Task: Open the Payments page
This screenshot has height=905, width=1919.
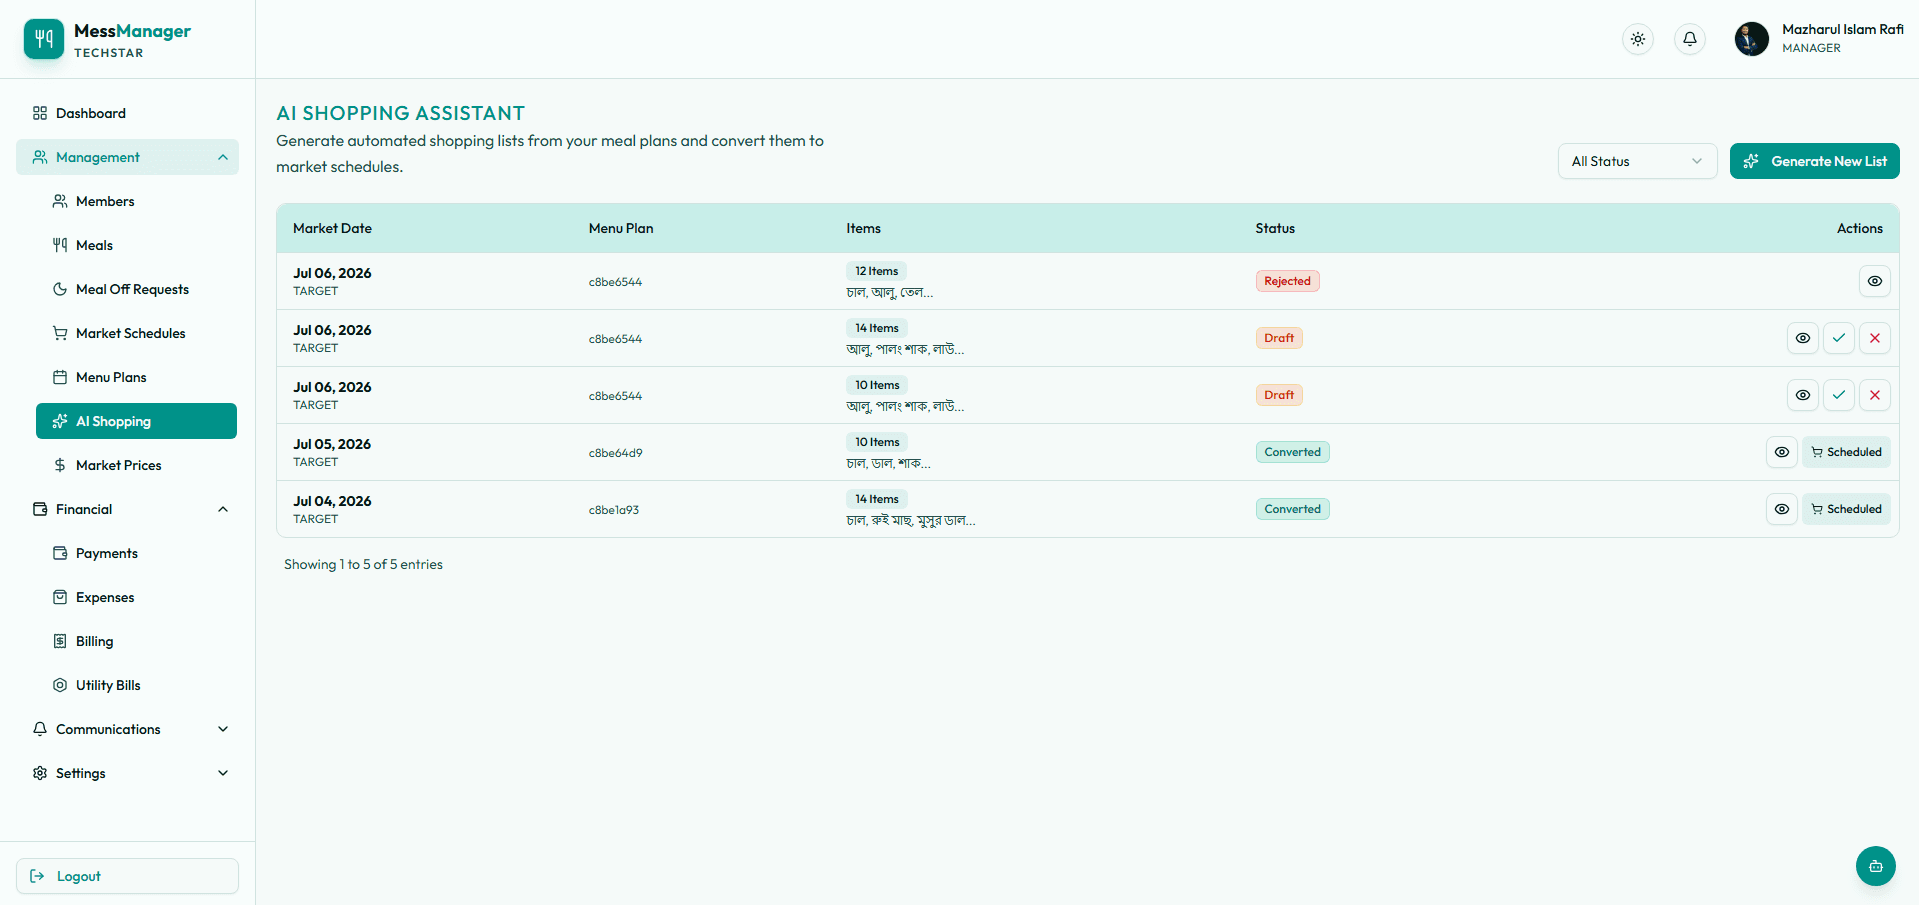Action: (136, 553)
